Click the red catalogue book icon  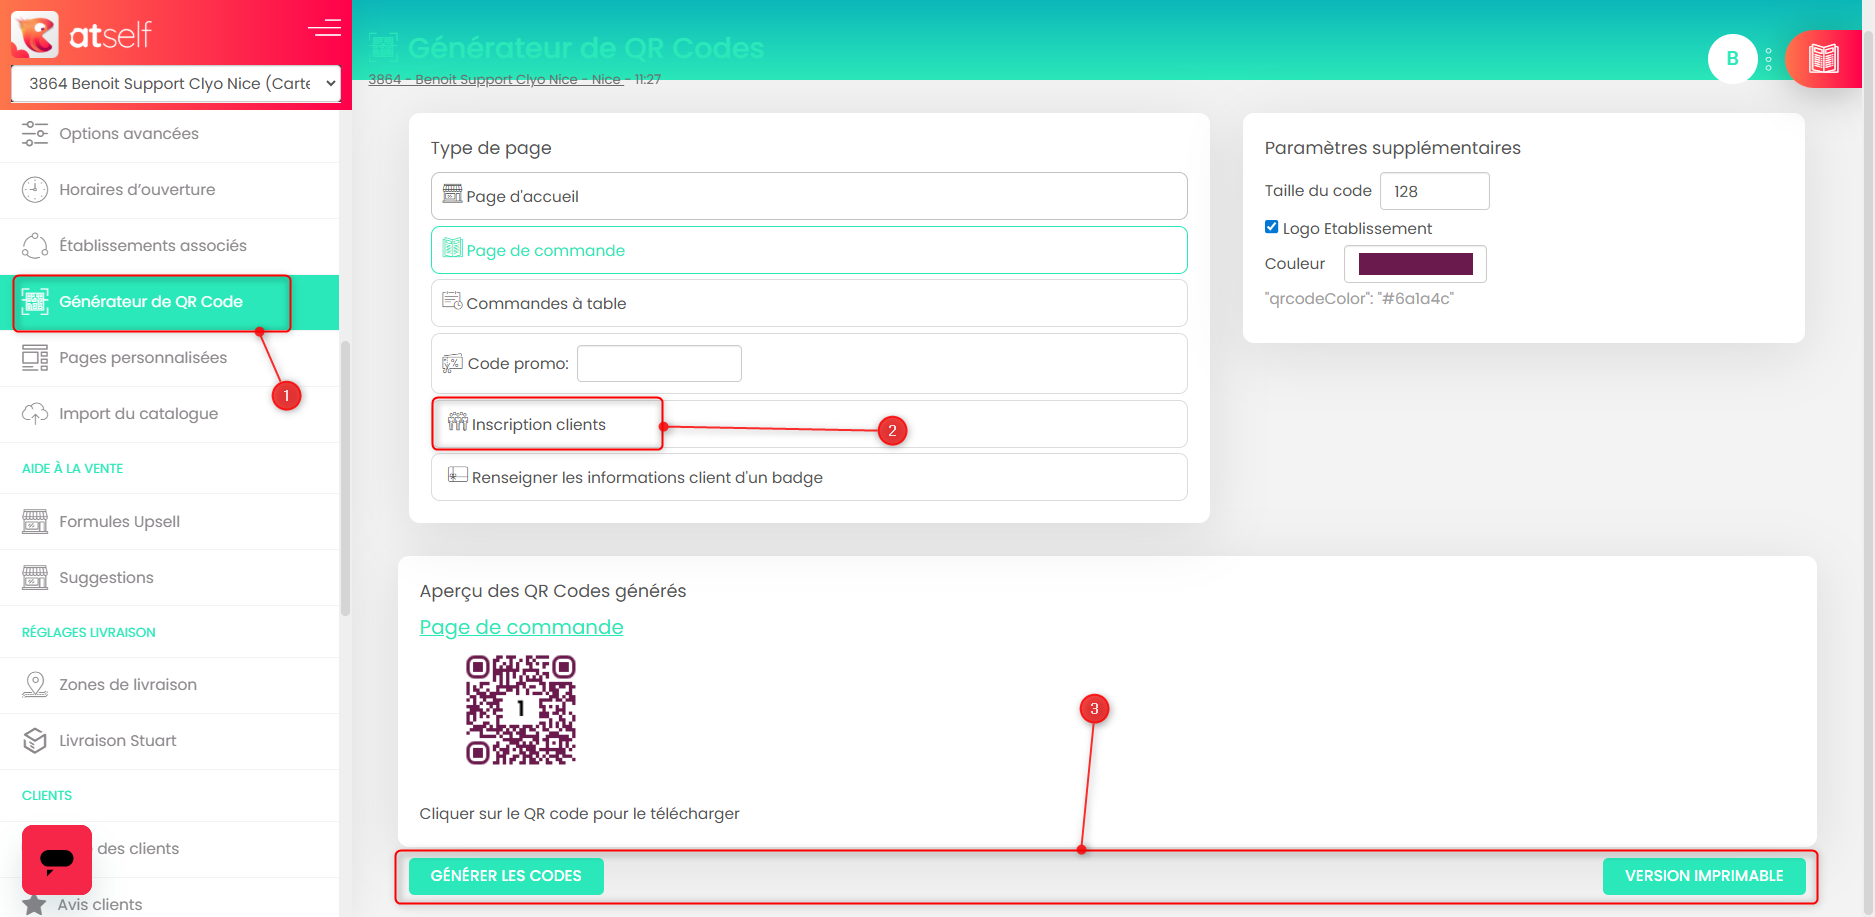1823,59
